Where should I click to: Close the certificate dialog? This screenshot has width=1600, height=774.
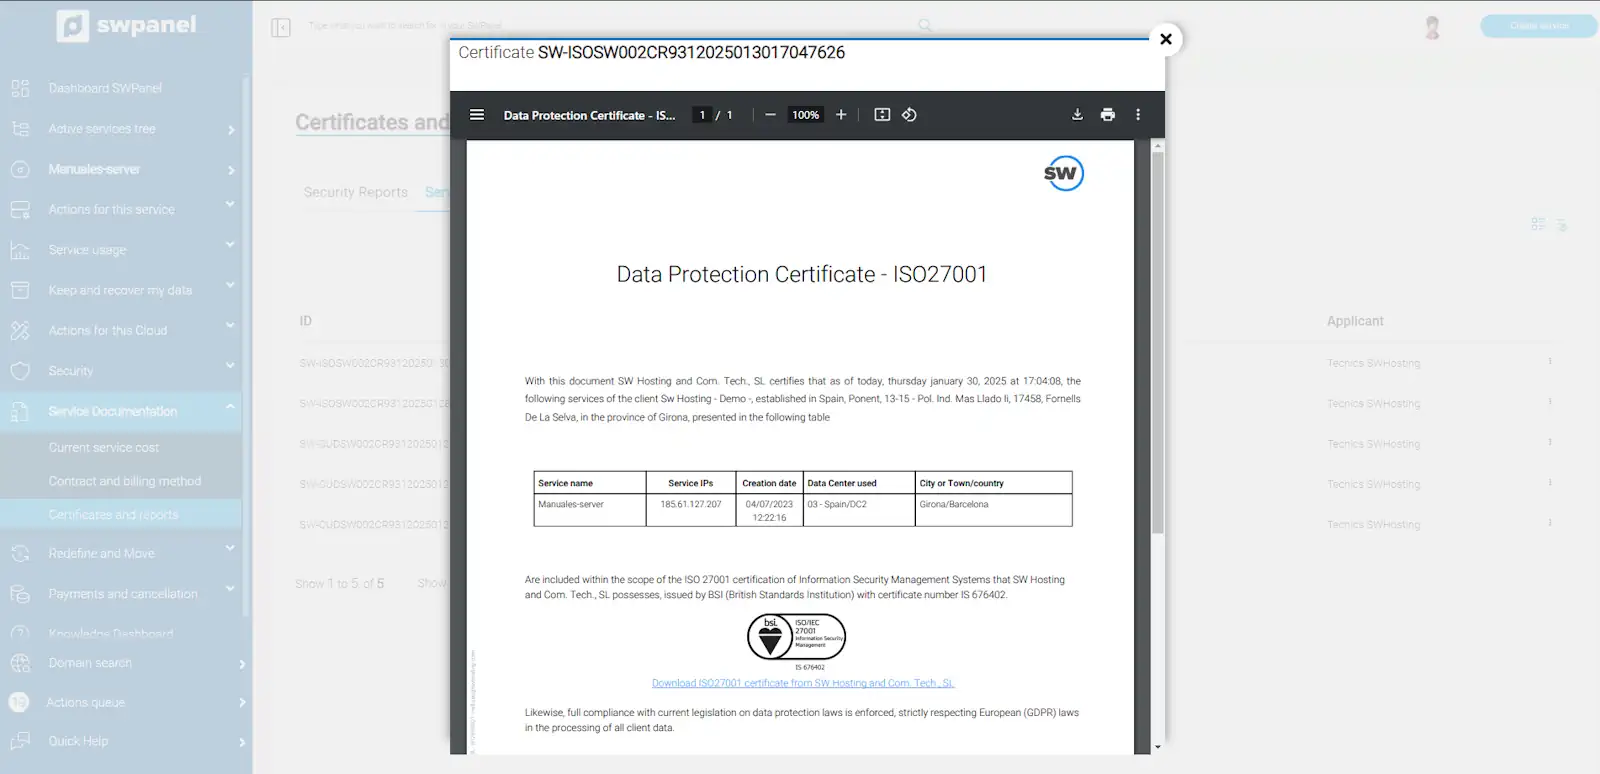[1165, 39]
